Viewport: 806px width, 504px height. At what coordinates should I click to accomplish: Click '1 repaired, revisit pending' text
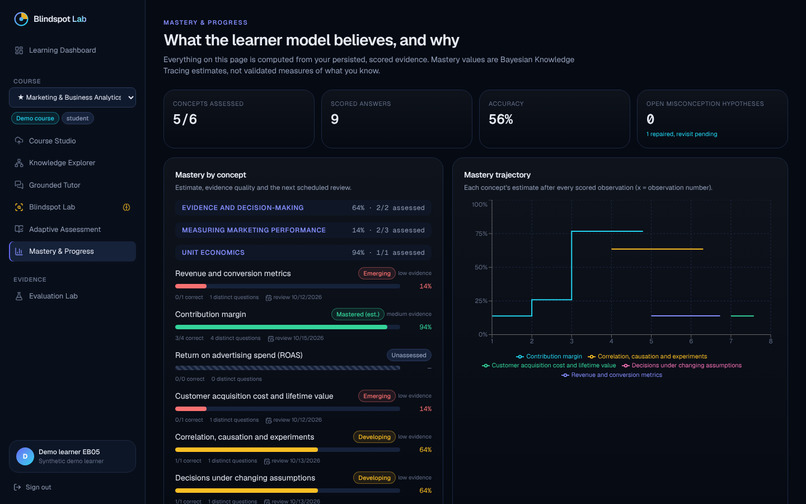pyautogui.click(x=682, y=134)
